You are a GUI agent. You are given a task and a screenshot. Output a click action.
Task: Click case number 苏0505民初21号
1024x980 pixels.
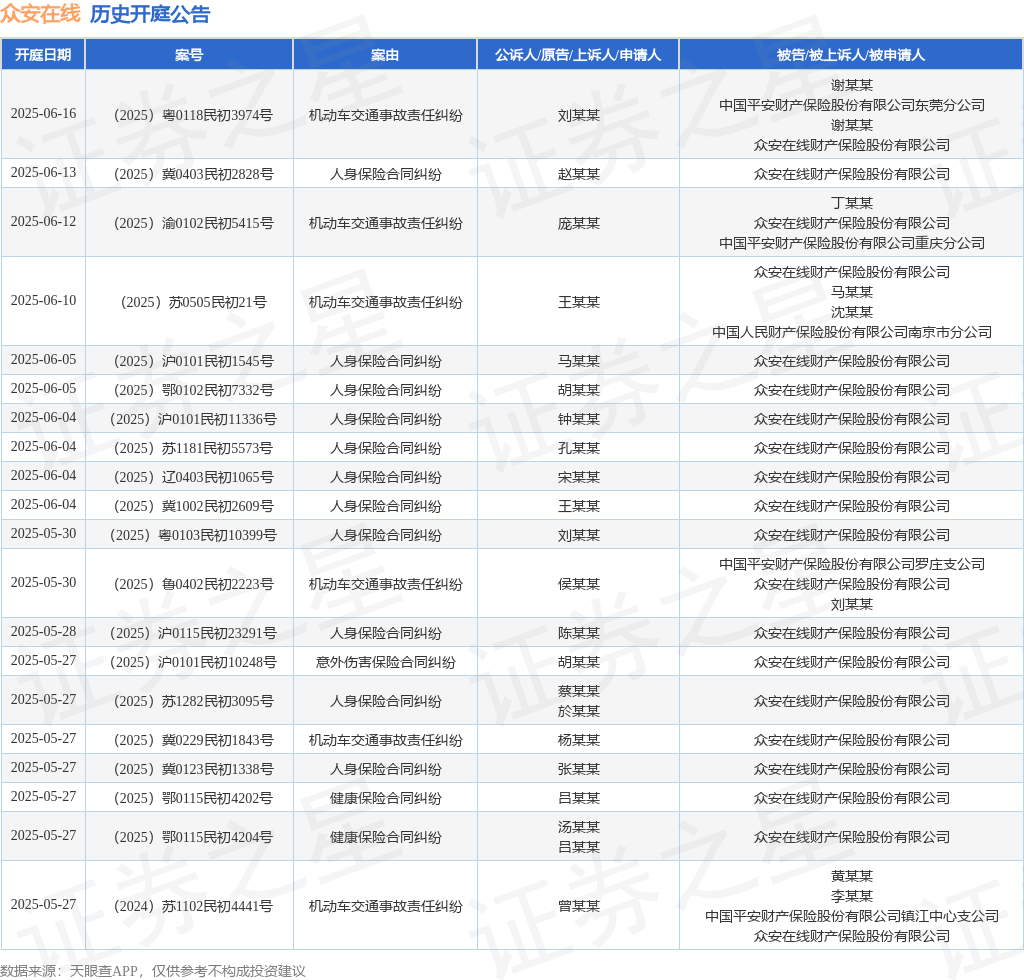tap(193, 302)
